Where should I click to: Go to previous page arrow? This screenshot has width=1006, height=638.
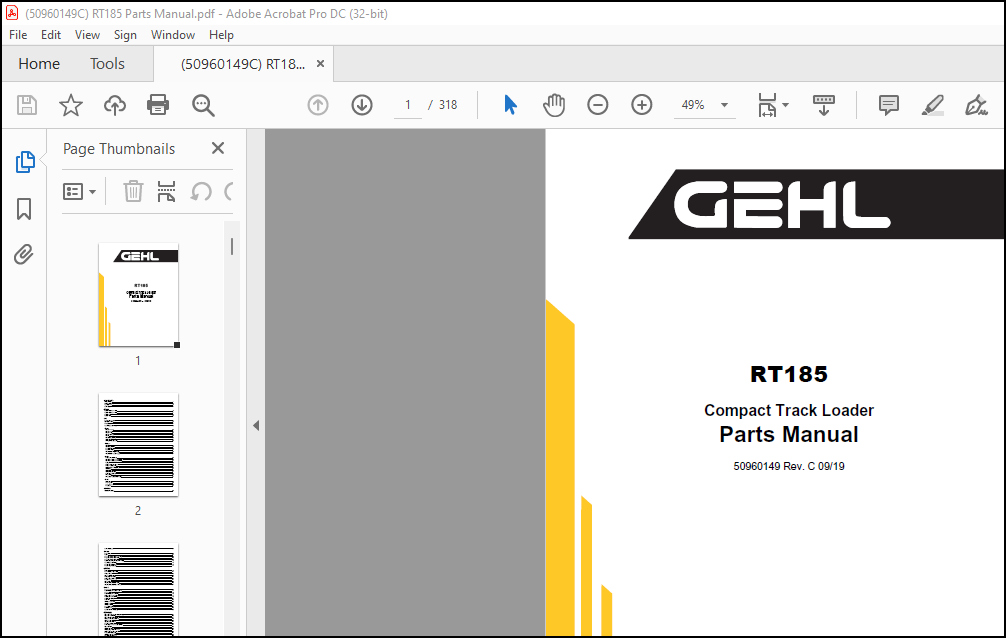[318, 105]
